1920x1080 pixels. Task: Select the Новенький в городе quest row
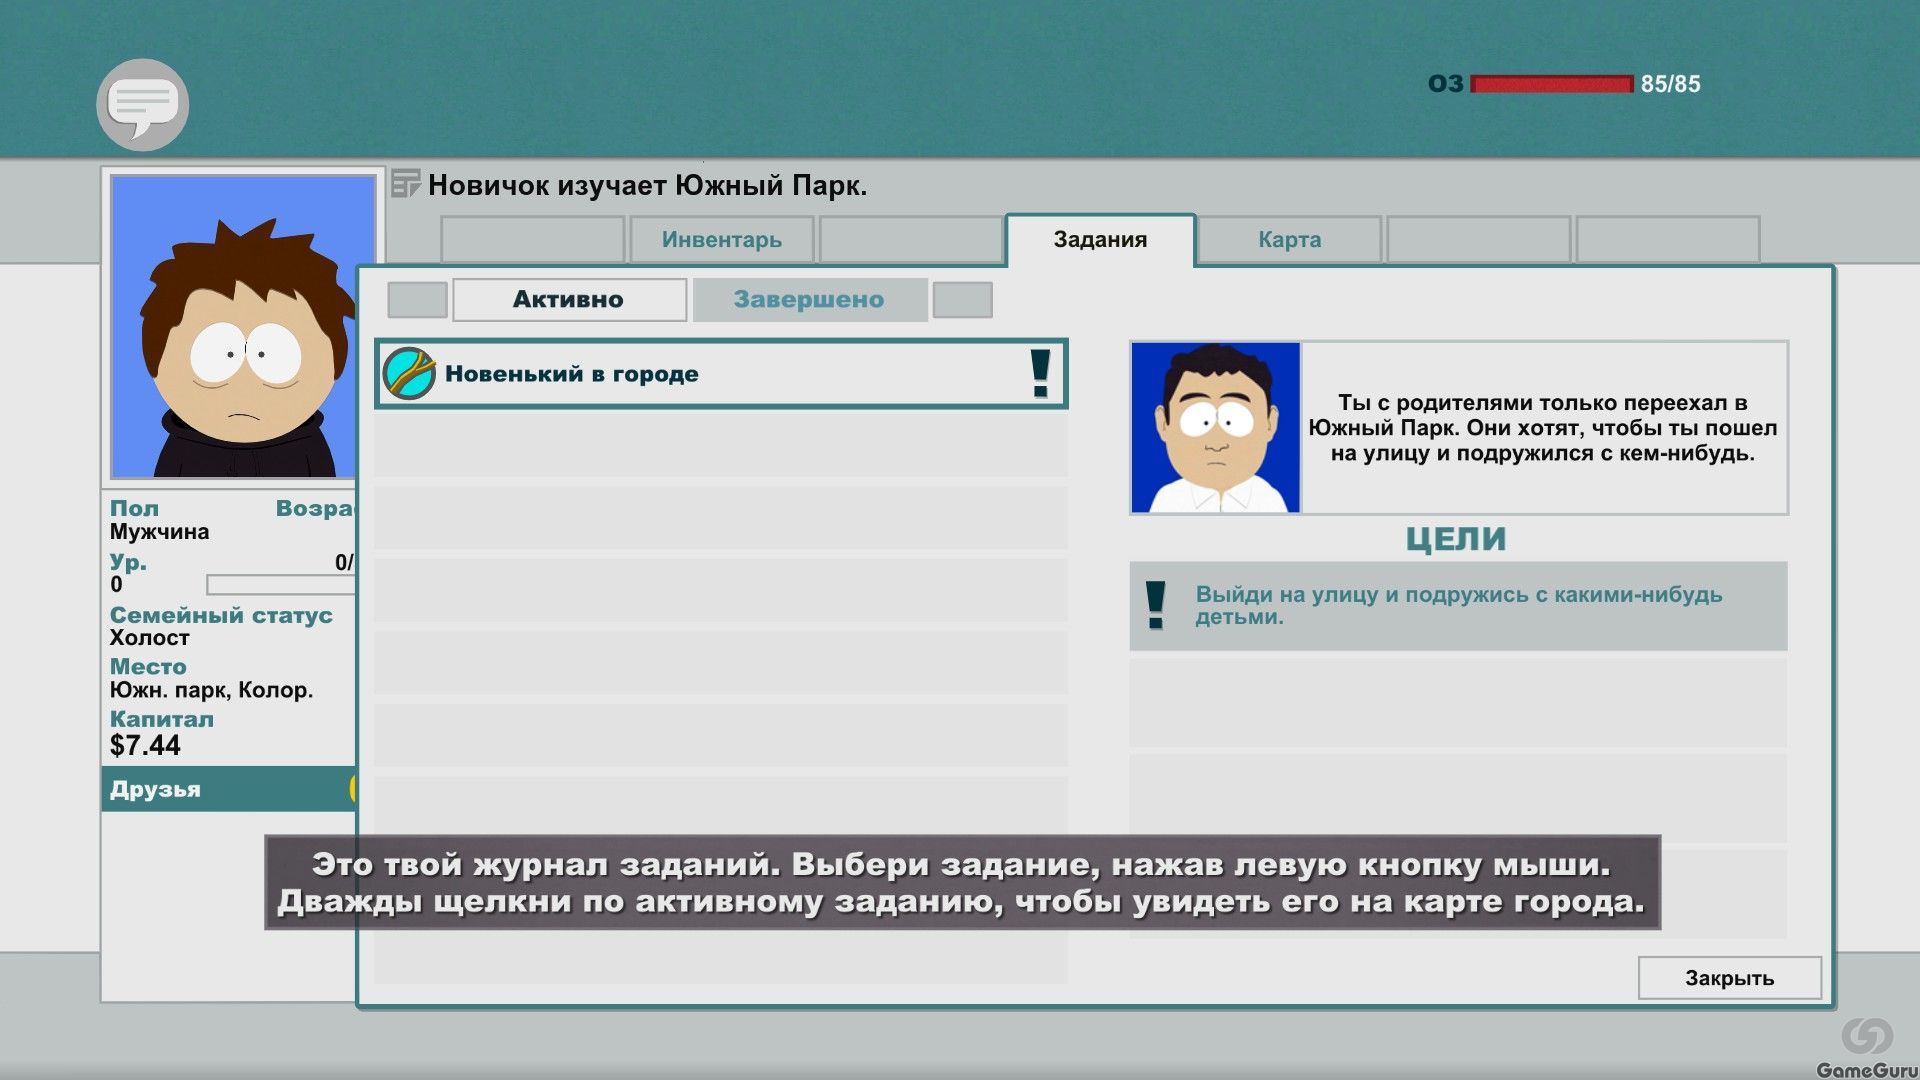[721, 374]
